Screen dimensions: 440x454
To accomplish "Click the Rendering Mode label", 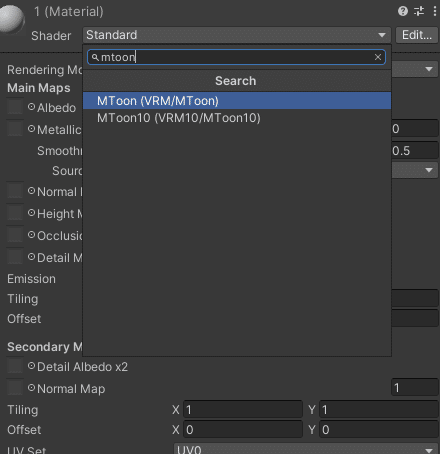I will click(x=44, y=70).
